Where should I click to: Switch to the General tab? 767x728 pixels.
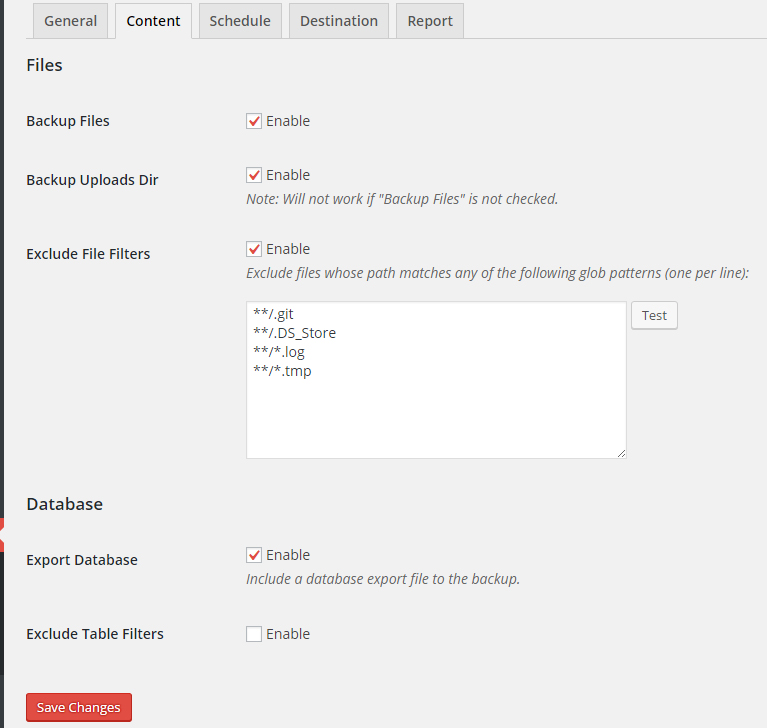click(x=70, y=21)
